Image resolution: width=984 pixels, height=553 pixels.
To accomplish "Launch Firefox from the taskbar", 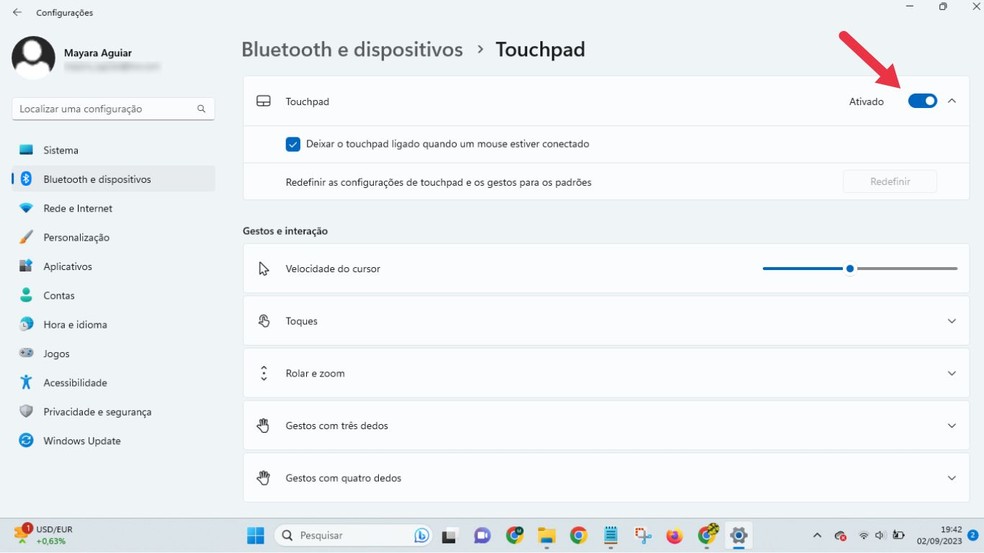I will (675, 535).
